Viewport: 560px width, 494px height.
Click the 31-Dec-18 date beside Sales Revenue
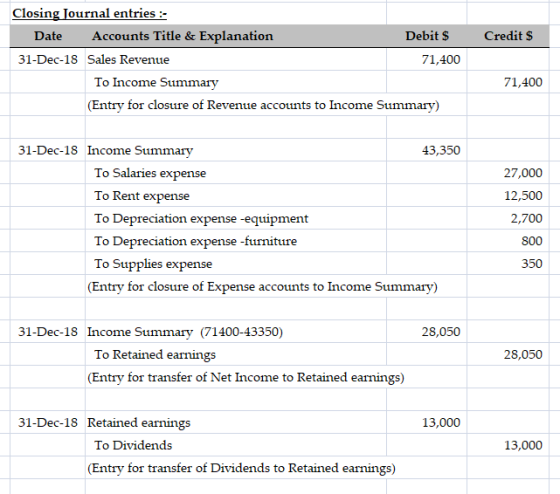pyautogui.click(x=48, y=59)
